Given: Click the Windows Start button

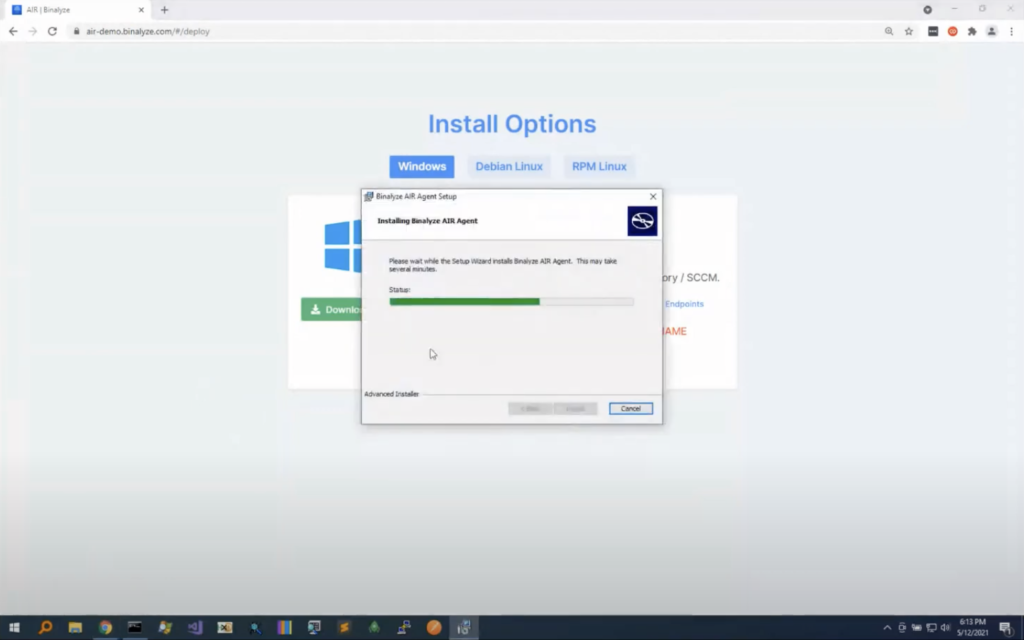Looking at the screenshot, I should click(x=14, y=628).
